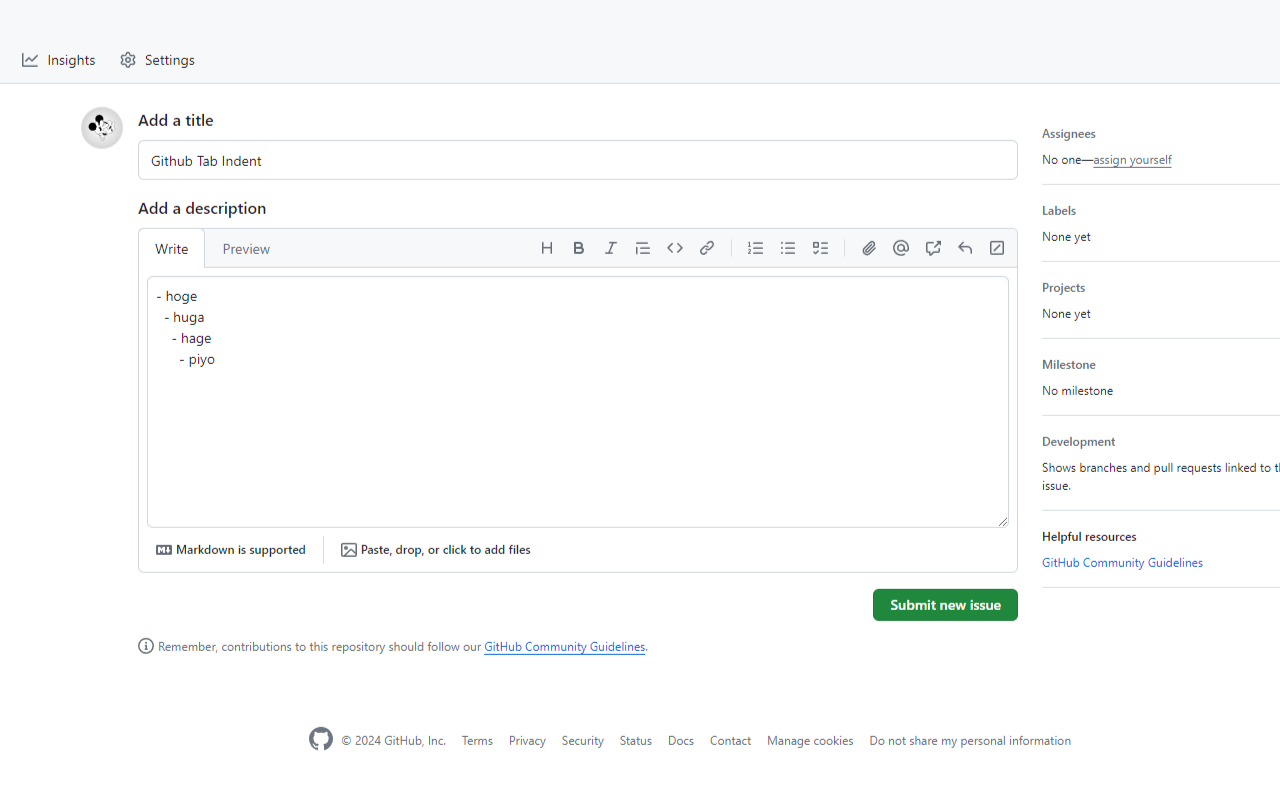Assign yourself to the issue
Viewport: 1280px width, 800px height.
click(1132, 159)
